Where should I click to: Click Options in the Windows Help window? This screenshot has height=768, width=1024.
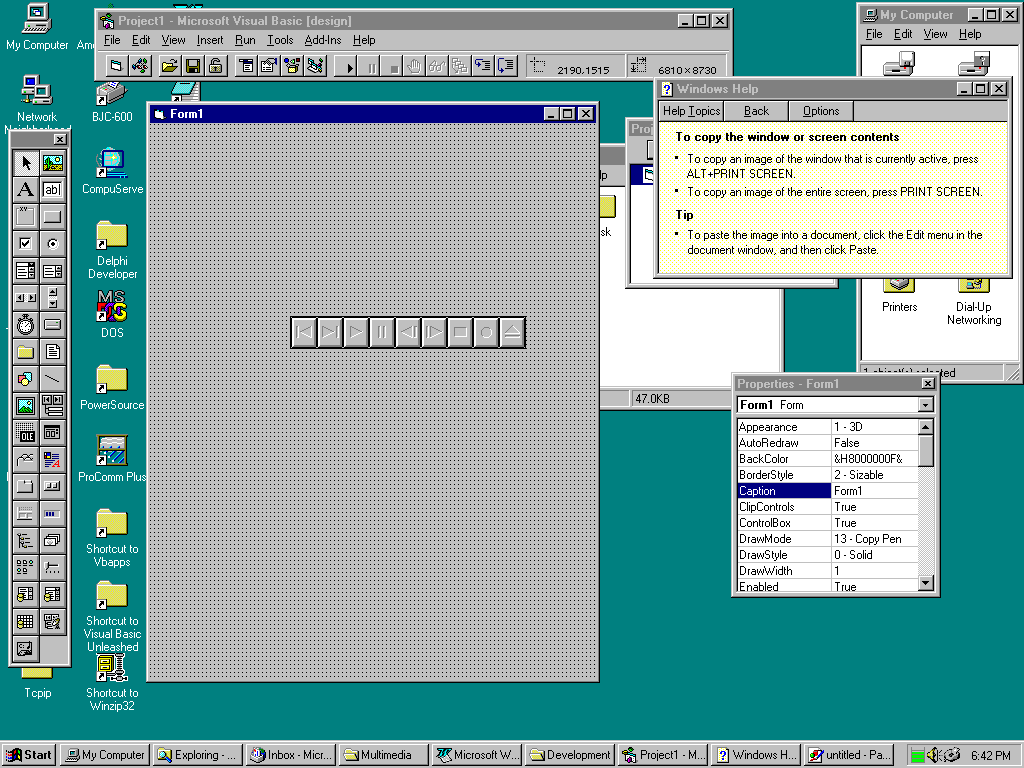pos(821,111)
